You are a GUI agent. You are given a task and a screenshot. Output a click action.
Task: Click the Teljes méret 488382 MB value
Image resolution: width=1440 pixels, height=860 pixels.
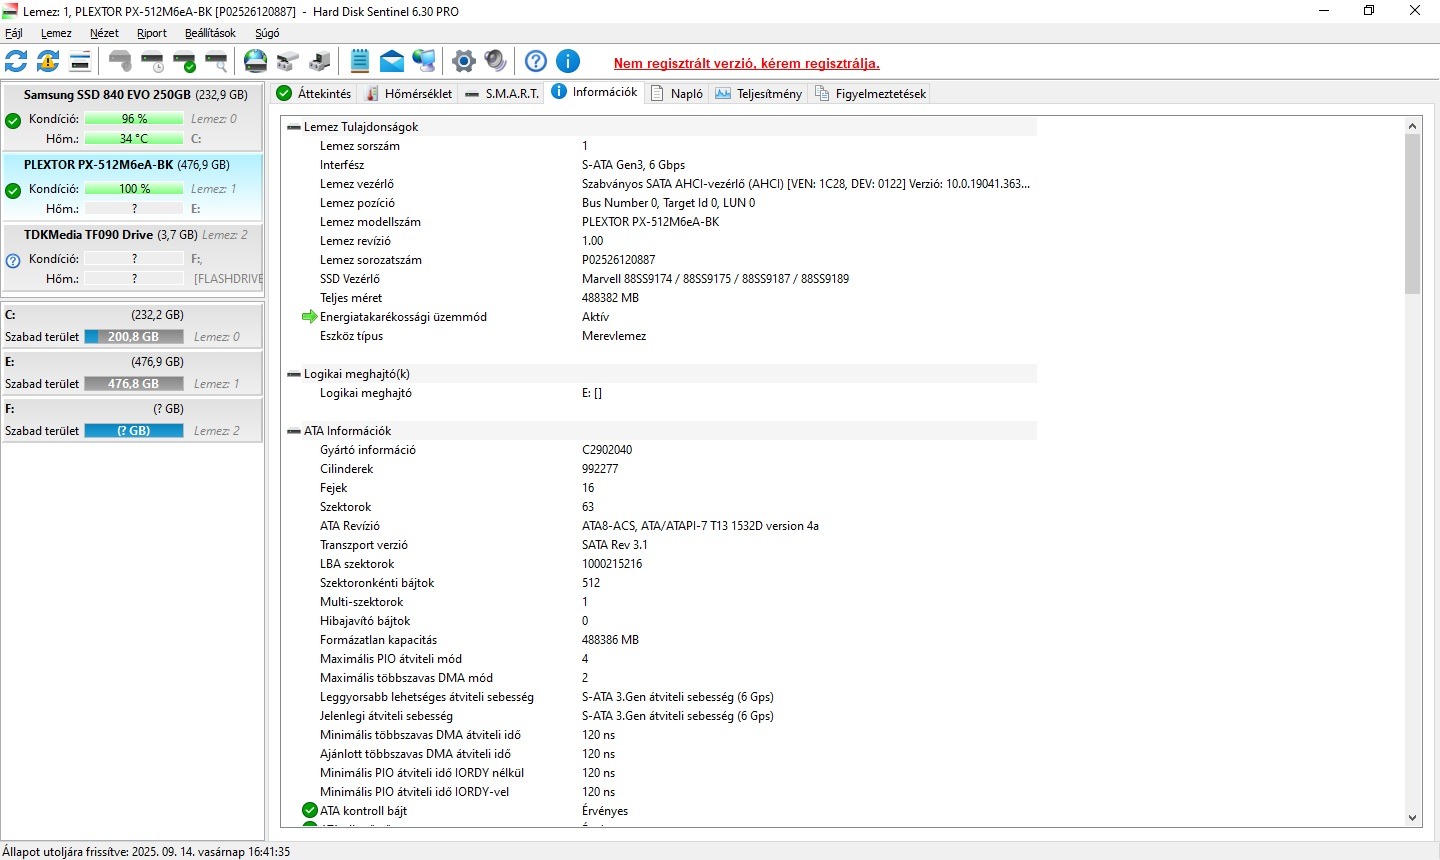pos(610,298)
